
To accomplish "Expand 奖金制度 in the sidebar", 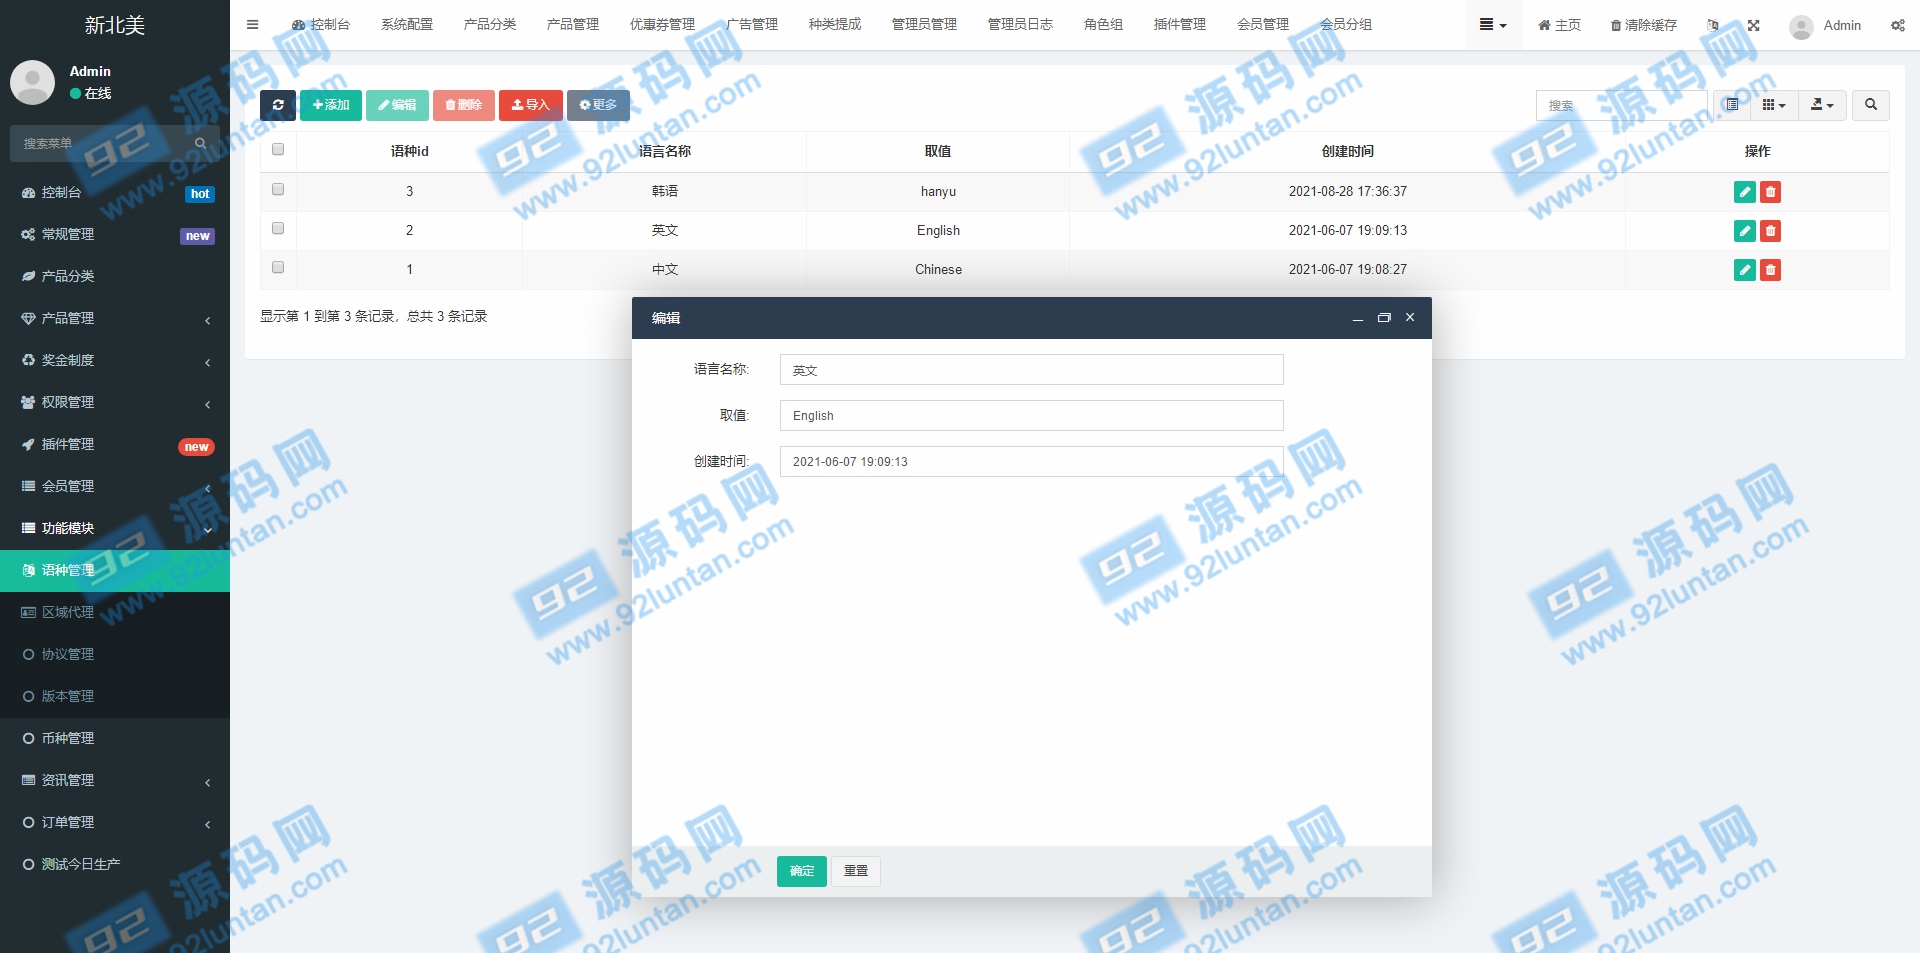I will (115, 360).
